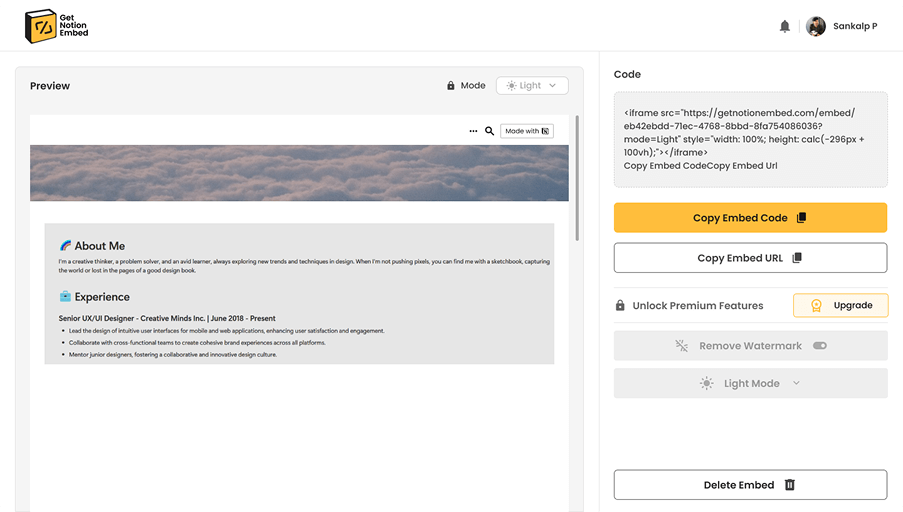Click the three-dot menu in preview
This screenshot has height=512, width=903.
pos(473,131)
